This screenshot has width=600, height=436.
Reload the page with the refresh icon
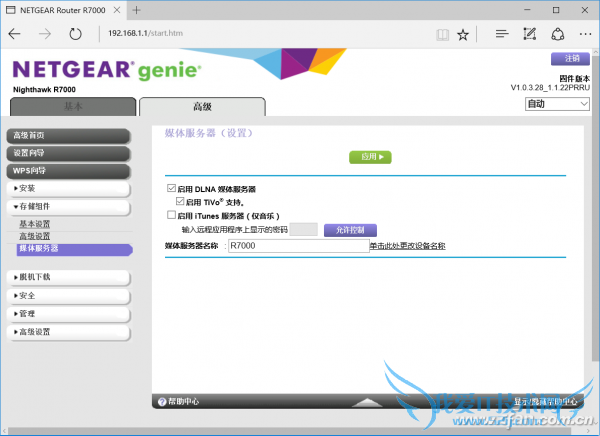(x=75, y=34)
